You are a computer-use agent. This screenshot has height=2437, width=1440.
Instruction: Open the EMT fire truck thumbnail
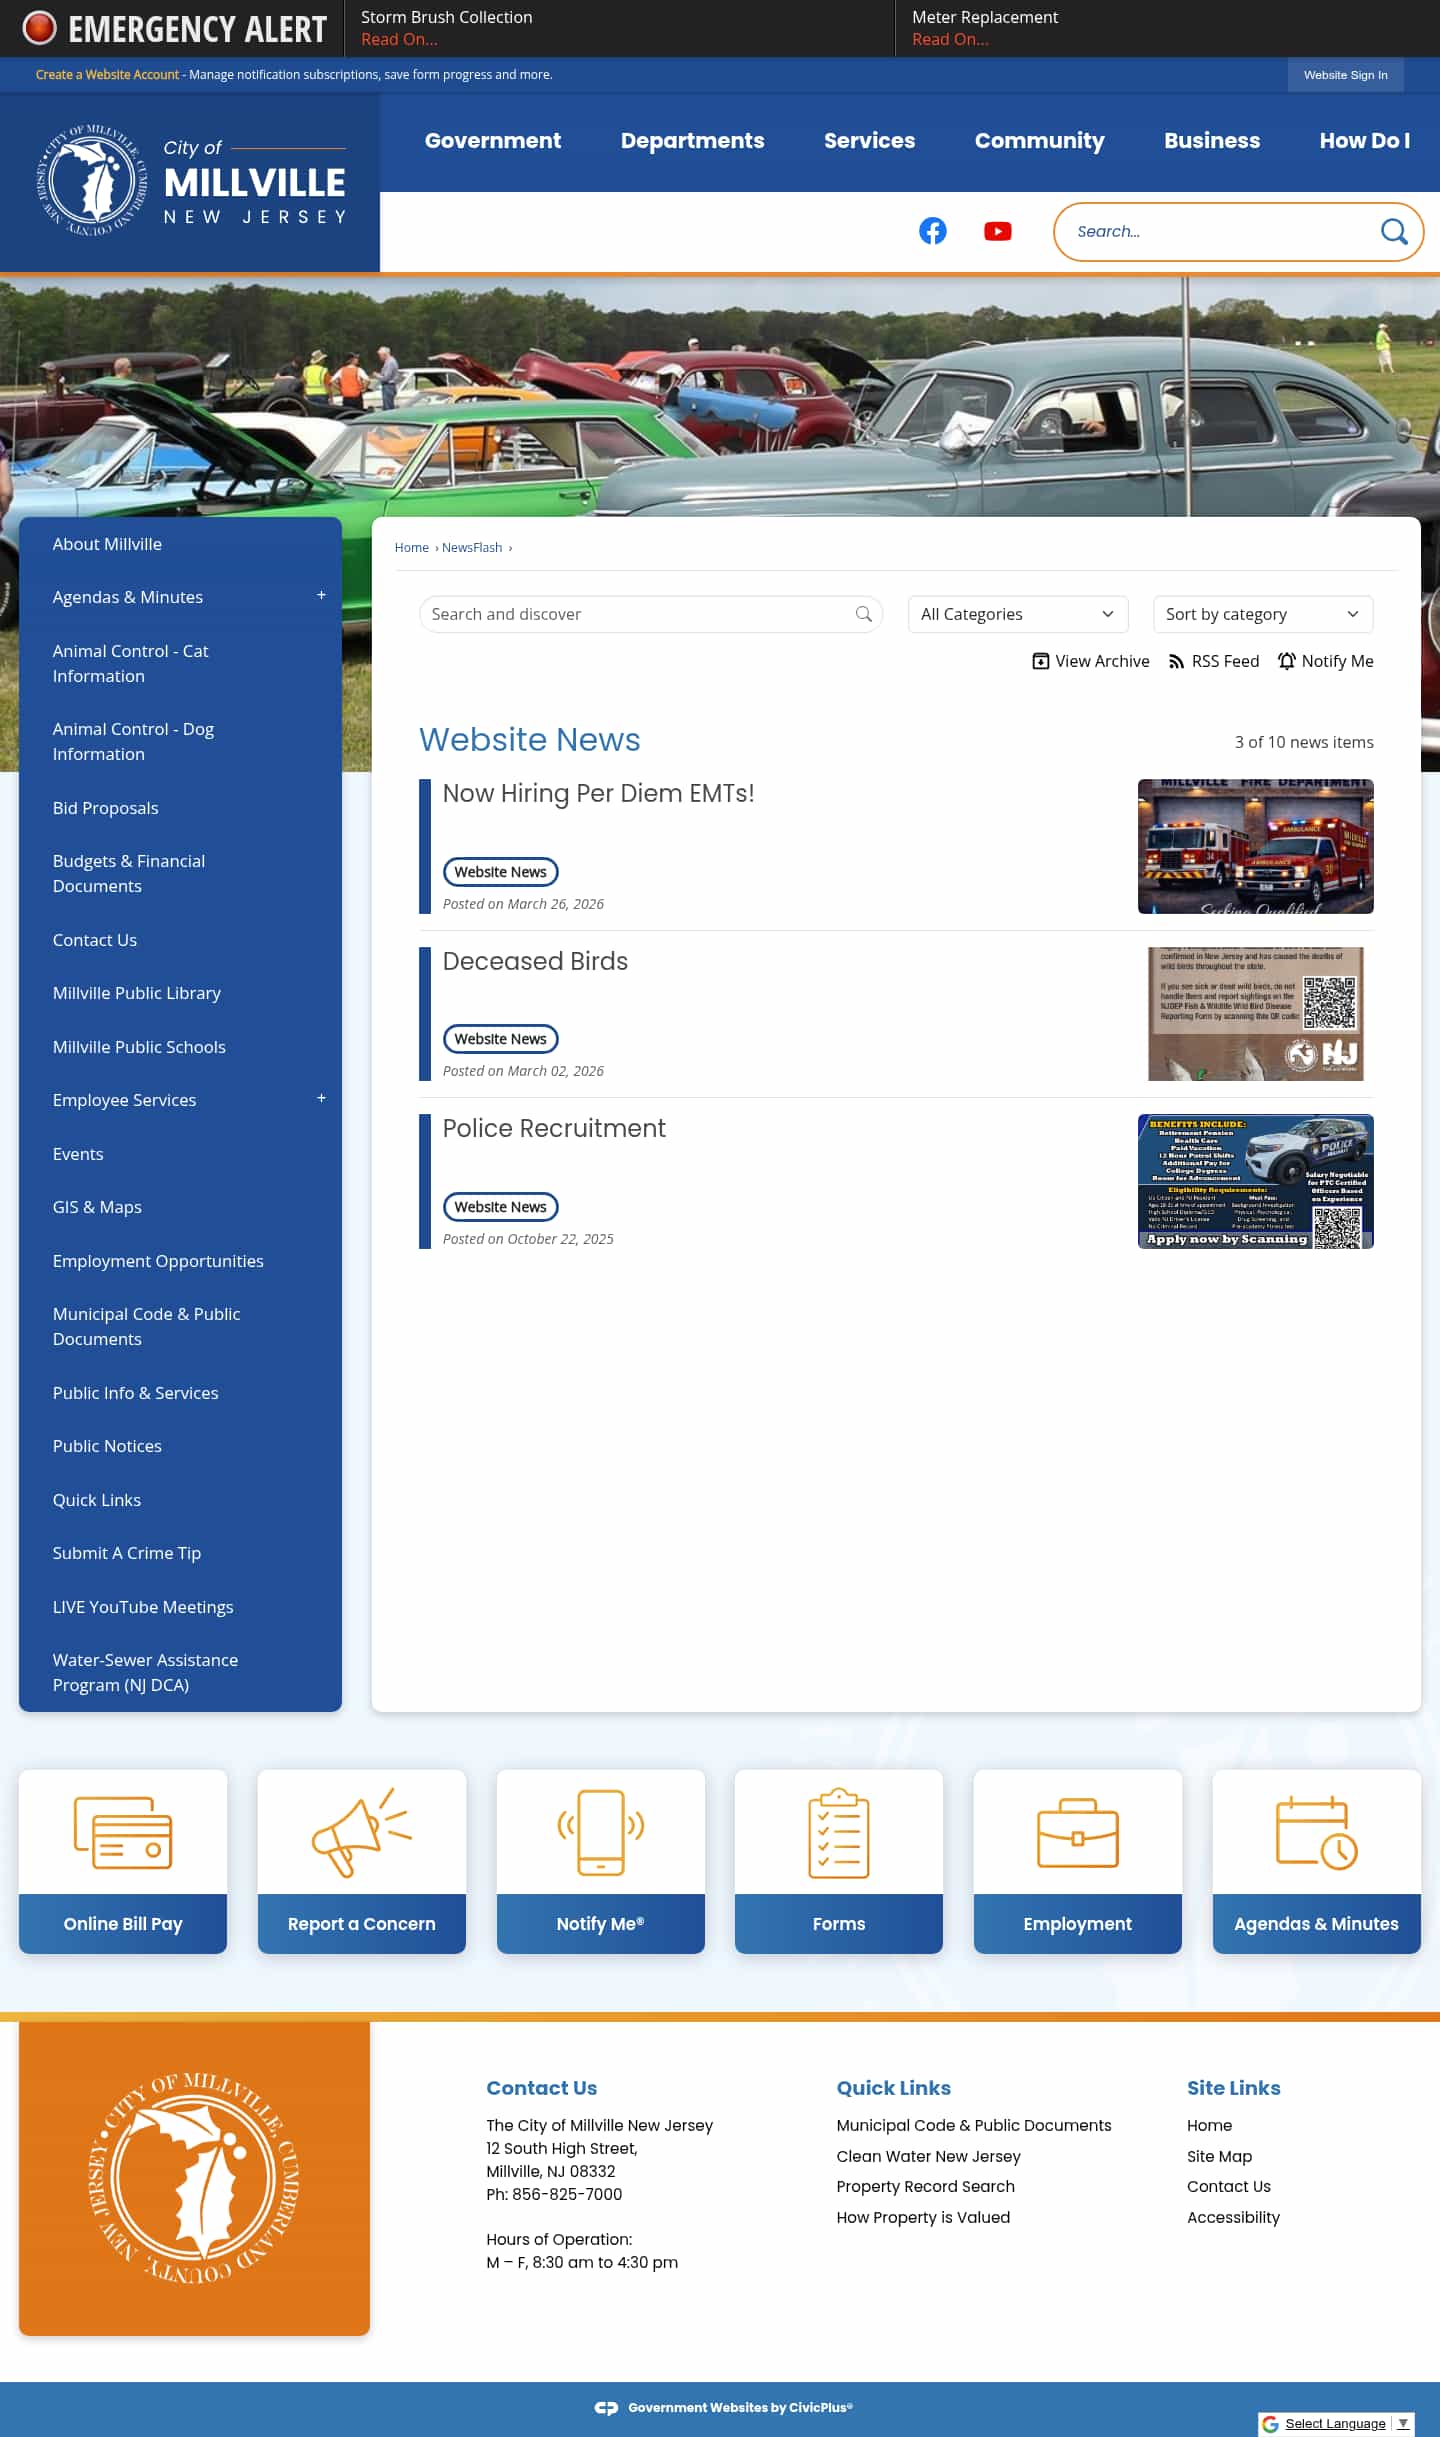1255,846
